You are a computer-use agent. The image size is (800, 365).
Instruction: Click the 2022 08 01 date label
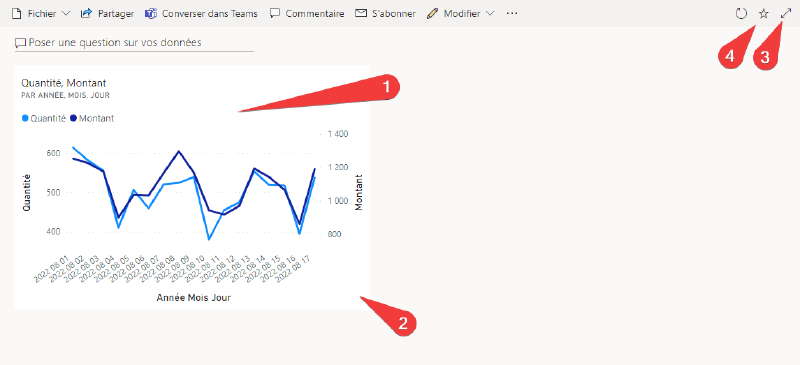coord(51,268)
